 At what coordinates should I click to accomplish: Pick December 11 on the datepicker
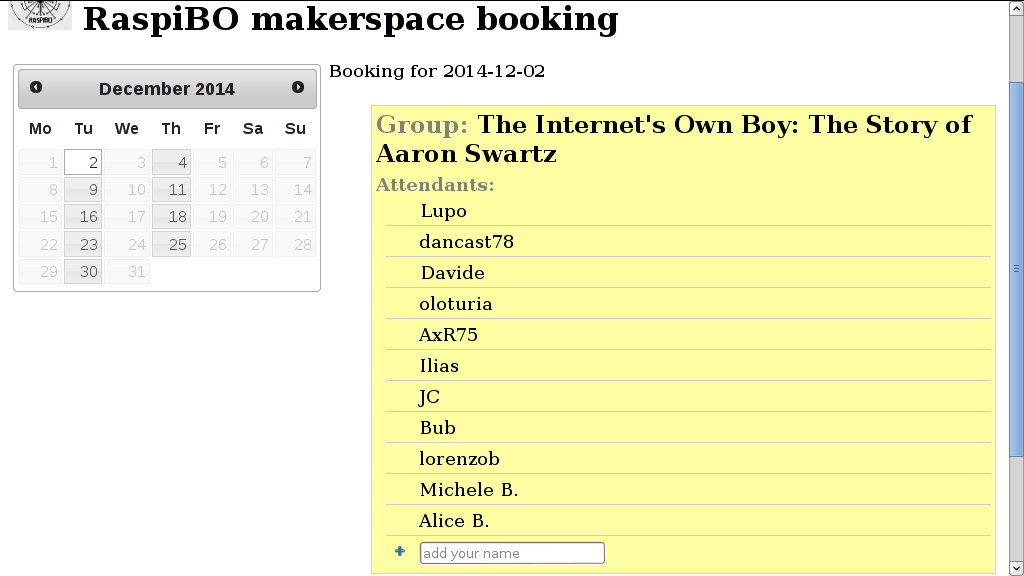coord(171,189)
